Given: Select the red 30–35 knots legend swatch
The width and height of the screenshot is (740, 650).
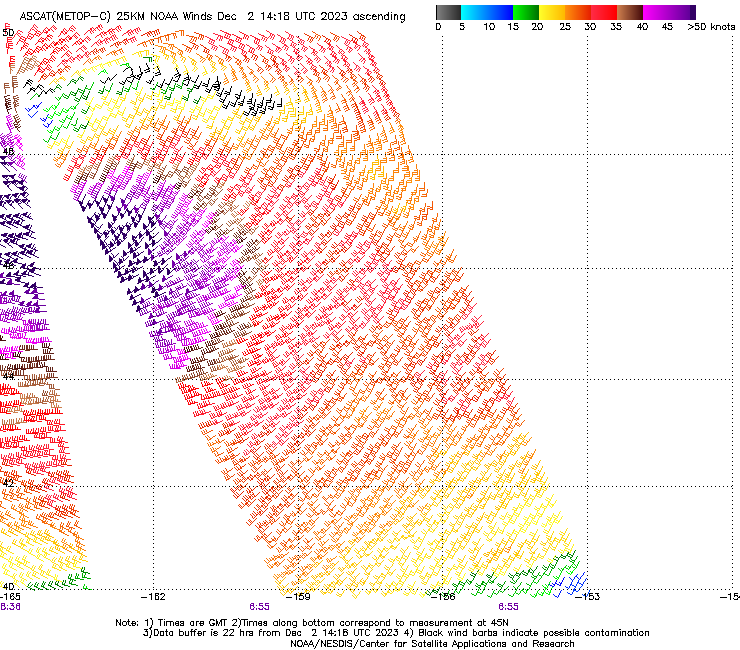Looking at the screenshot, I should pos(604,12).
